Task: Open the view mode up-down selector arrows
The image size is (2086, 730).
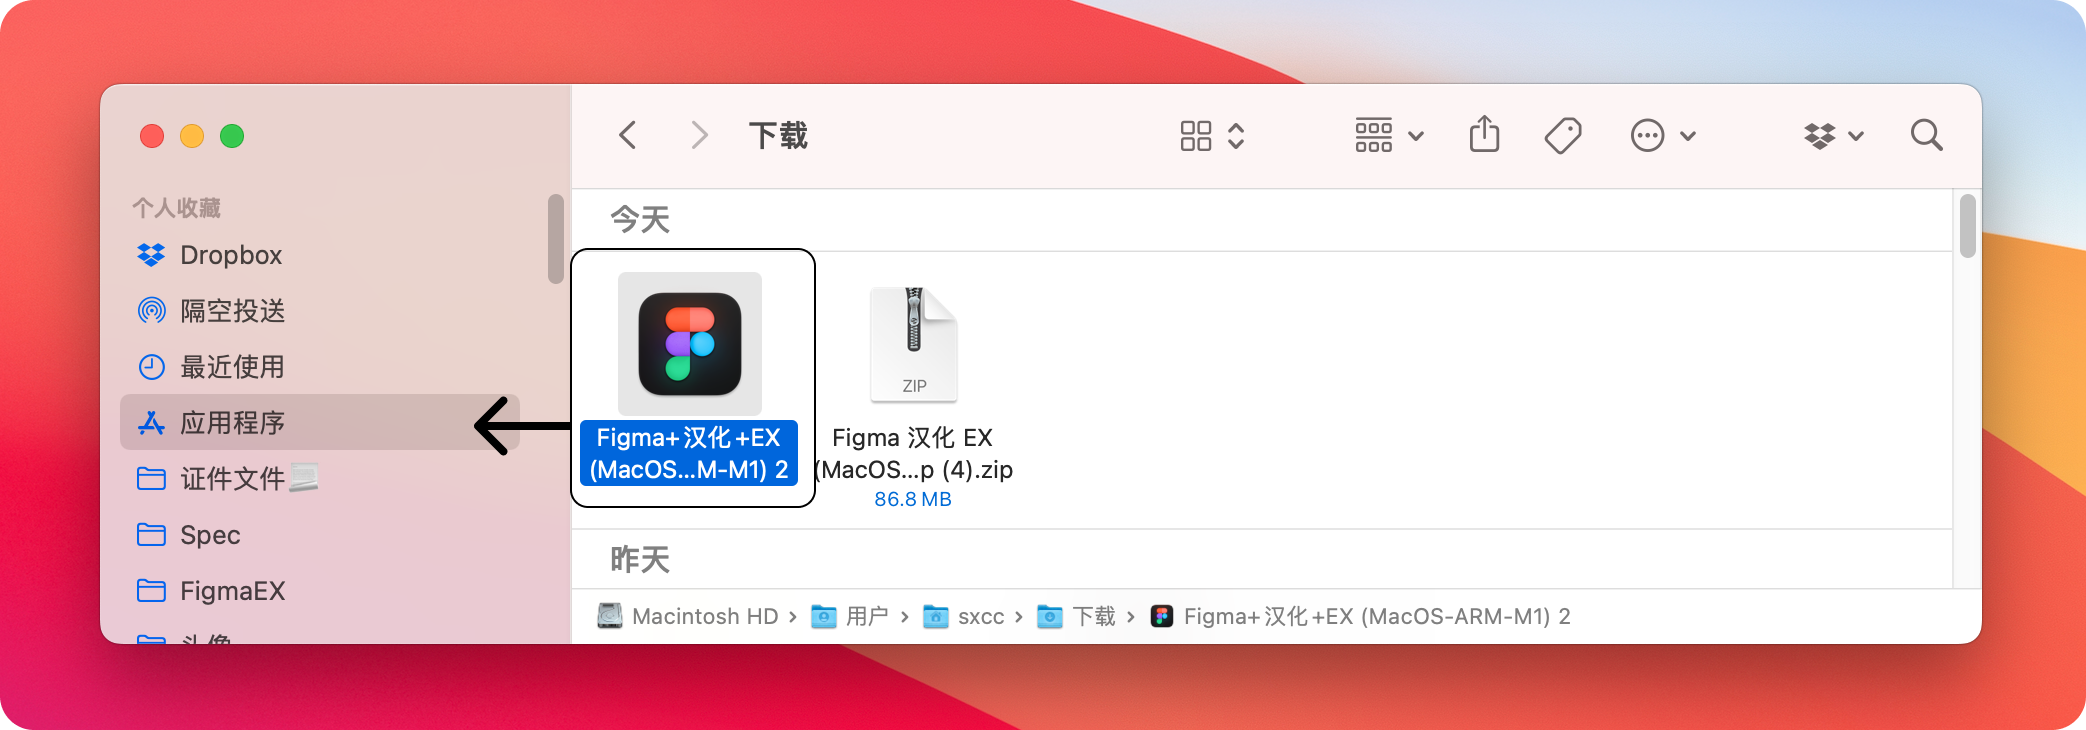Action: click(1236, 136)
